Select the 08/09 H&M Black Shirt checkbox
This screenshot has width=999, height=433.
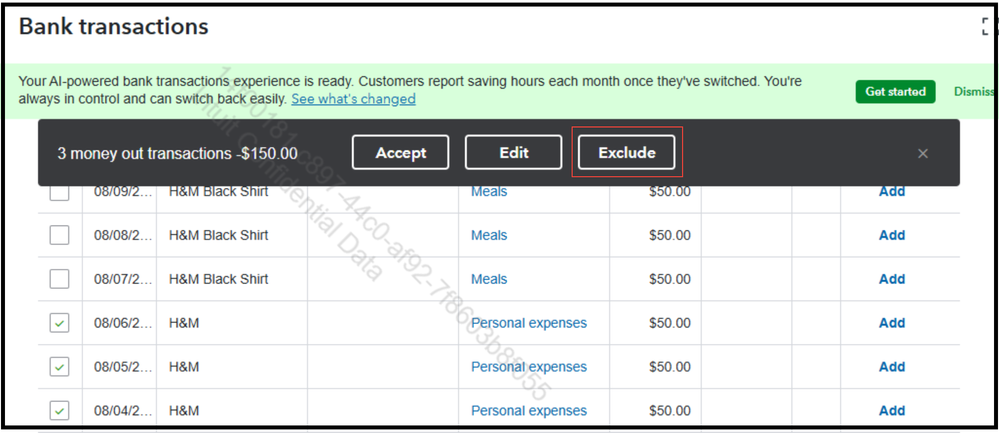[60, 192]
